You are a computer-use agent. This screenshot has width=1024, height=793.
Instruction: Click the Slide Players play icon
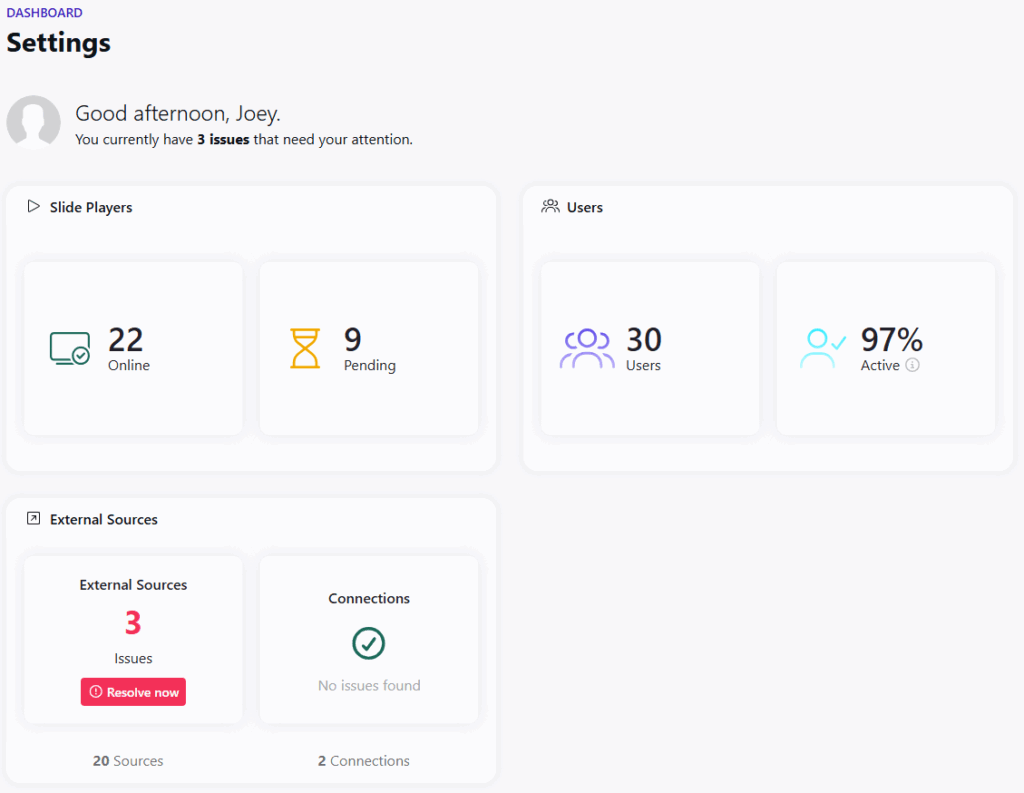(x=31, y=207)
